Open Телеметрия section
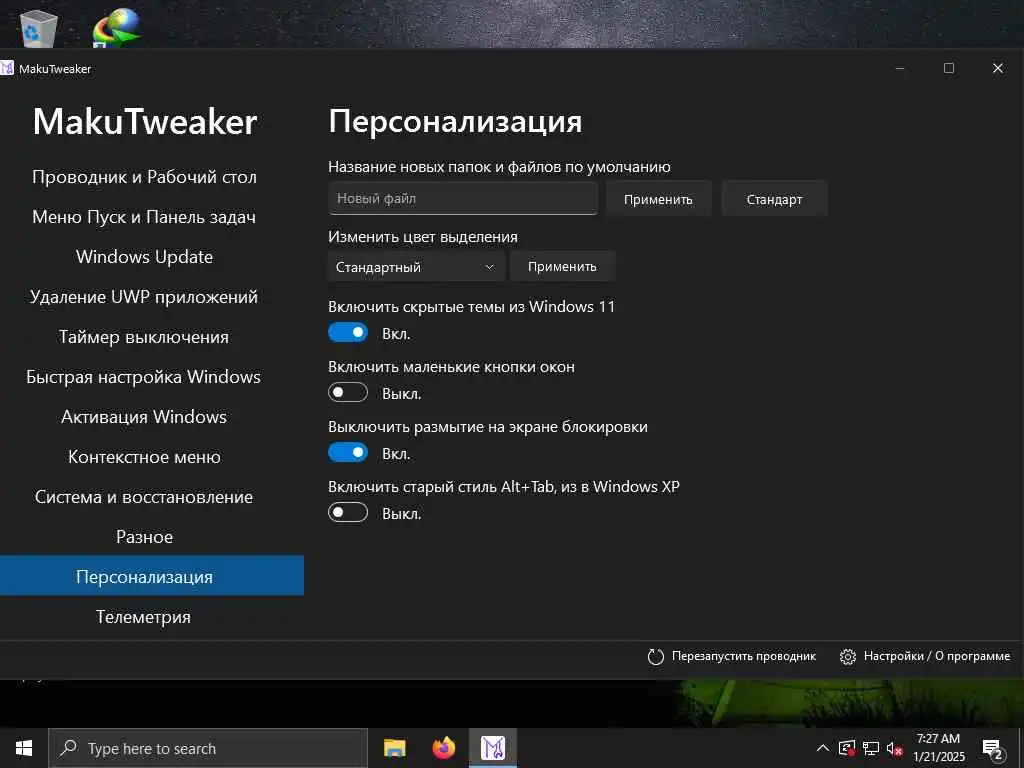 point(144,616)
